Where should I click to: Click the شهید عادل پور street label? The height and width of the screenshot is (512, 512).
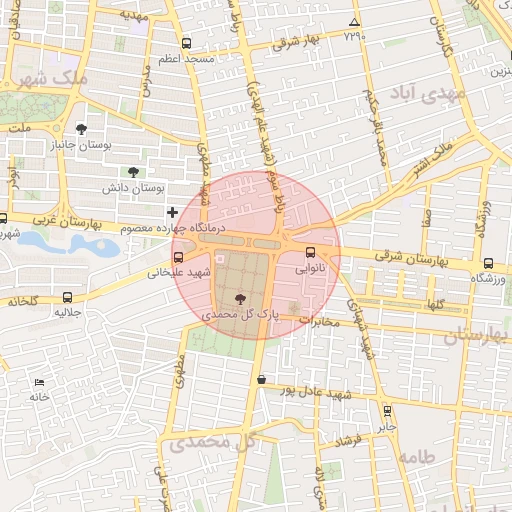(316, 393)
